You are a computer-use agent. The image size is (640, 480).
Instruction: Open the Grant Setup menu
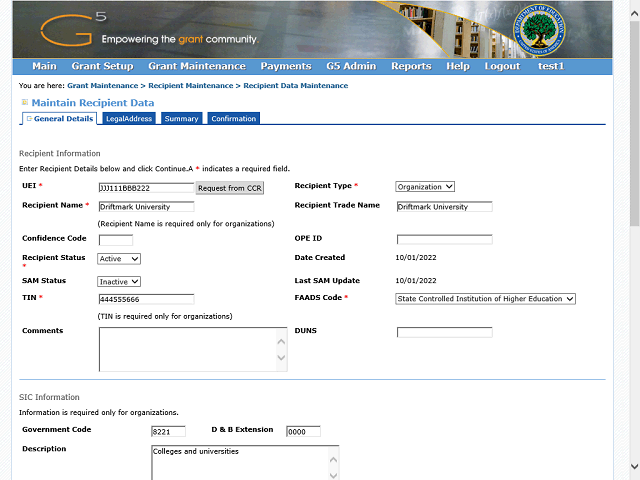coord(102,66)
